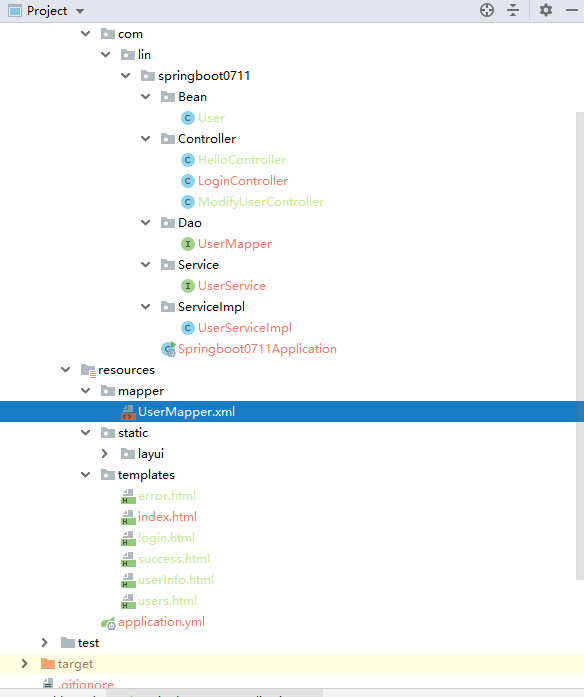Click the test folder icon
Image resolution: width=584 pixels, height=697 pixels.
[68, 643]
